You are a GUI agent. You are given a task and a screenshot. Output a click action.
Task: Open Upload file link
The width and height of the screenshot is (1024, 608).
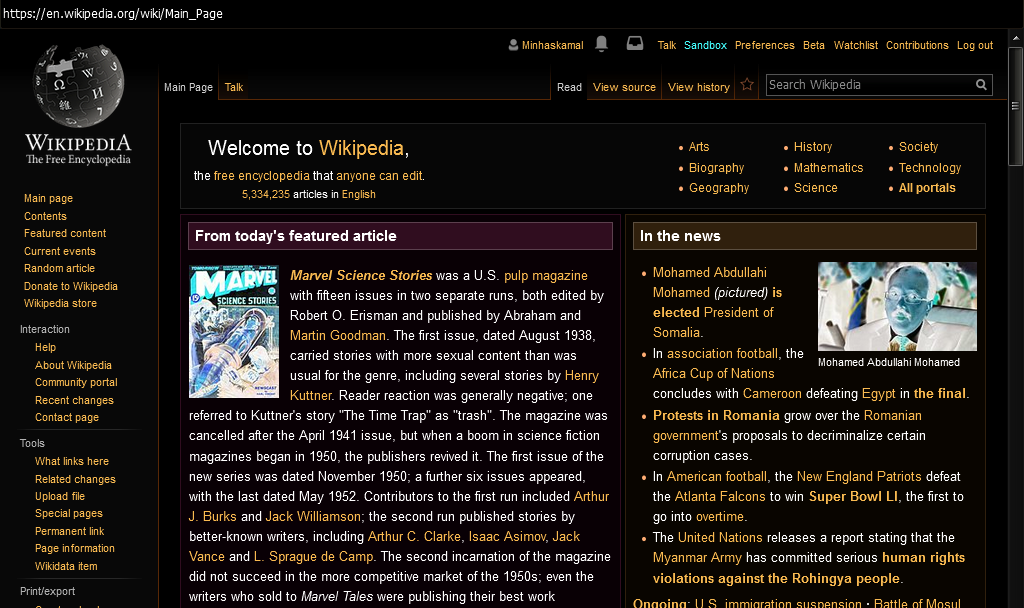(59, 496)
